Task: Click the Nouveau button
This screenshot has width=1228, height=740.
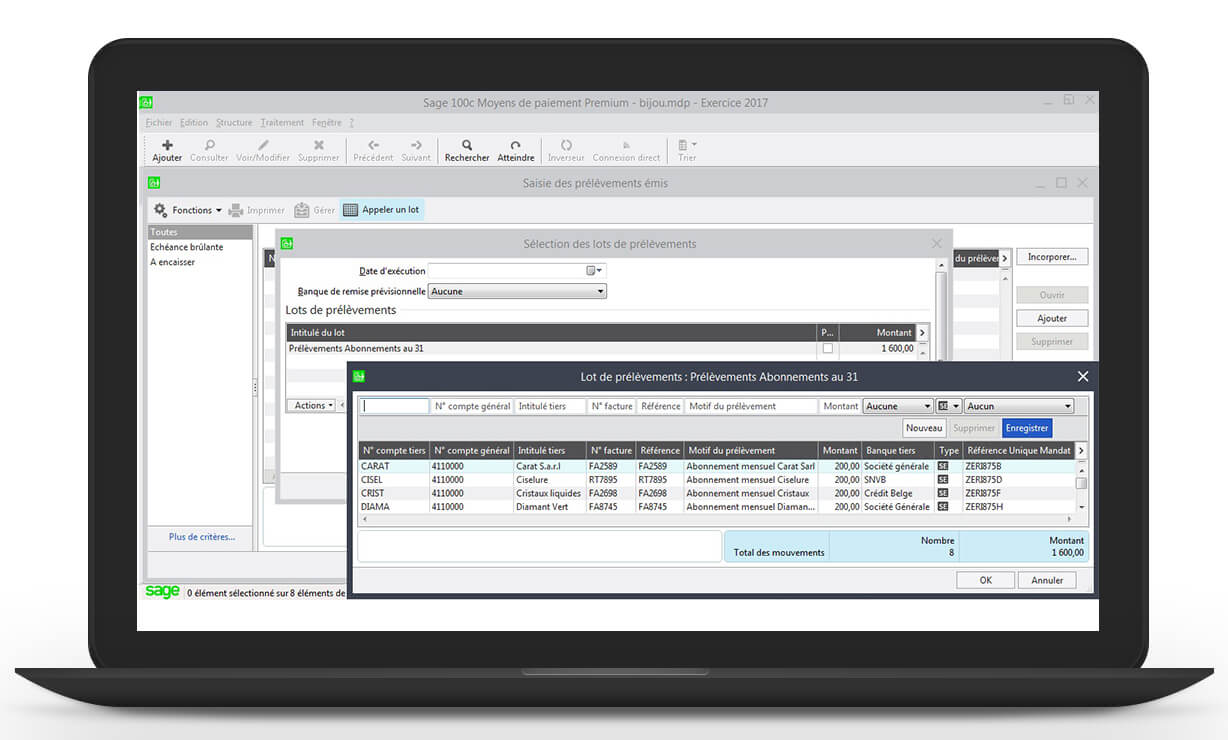Action: click(924, 428)
